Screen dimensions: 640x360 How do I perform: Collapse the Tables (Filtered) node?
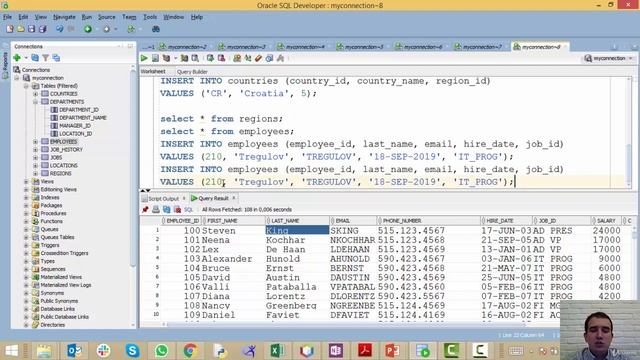tap(26, 86)
